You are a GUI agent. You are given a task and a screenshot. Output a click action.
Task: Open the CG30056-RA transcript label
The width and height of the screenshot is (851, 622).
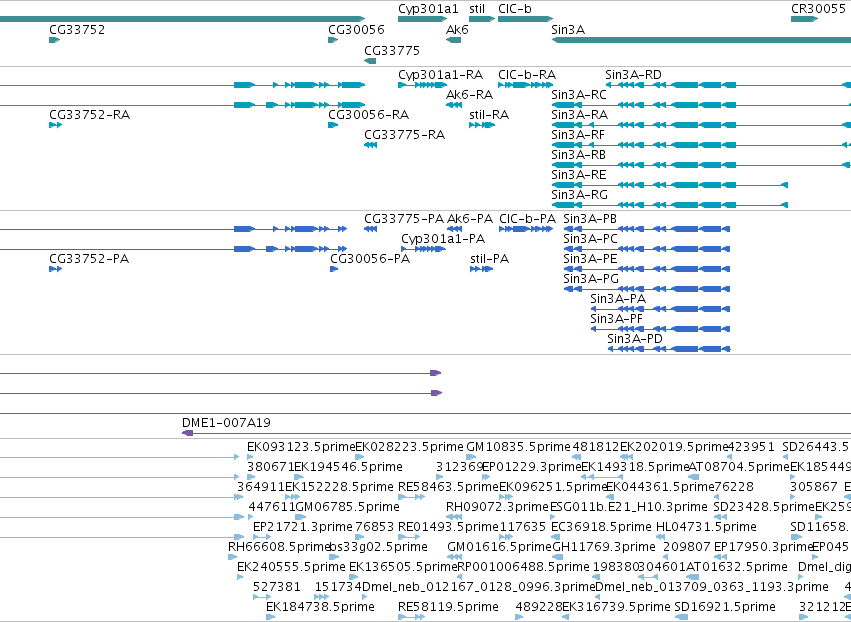[x=369, y=115]
